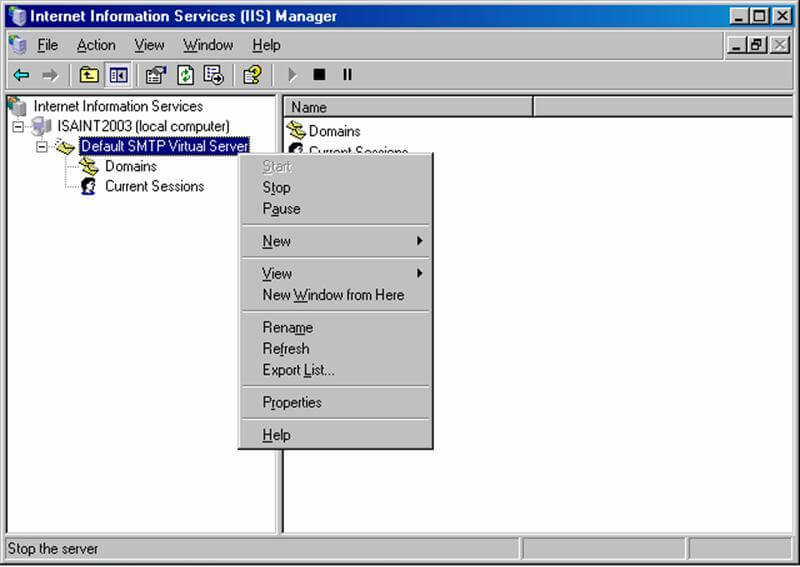This screenshot has height=567, width=800.
Task: Open the View menu in menu bar
Action: point(149,45)
